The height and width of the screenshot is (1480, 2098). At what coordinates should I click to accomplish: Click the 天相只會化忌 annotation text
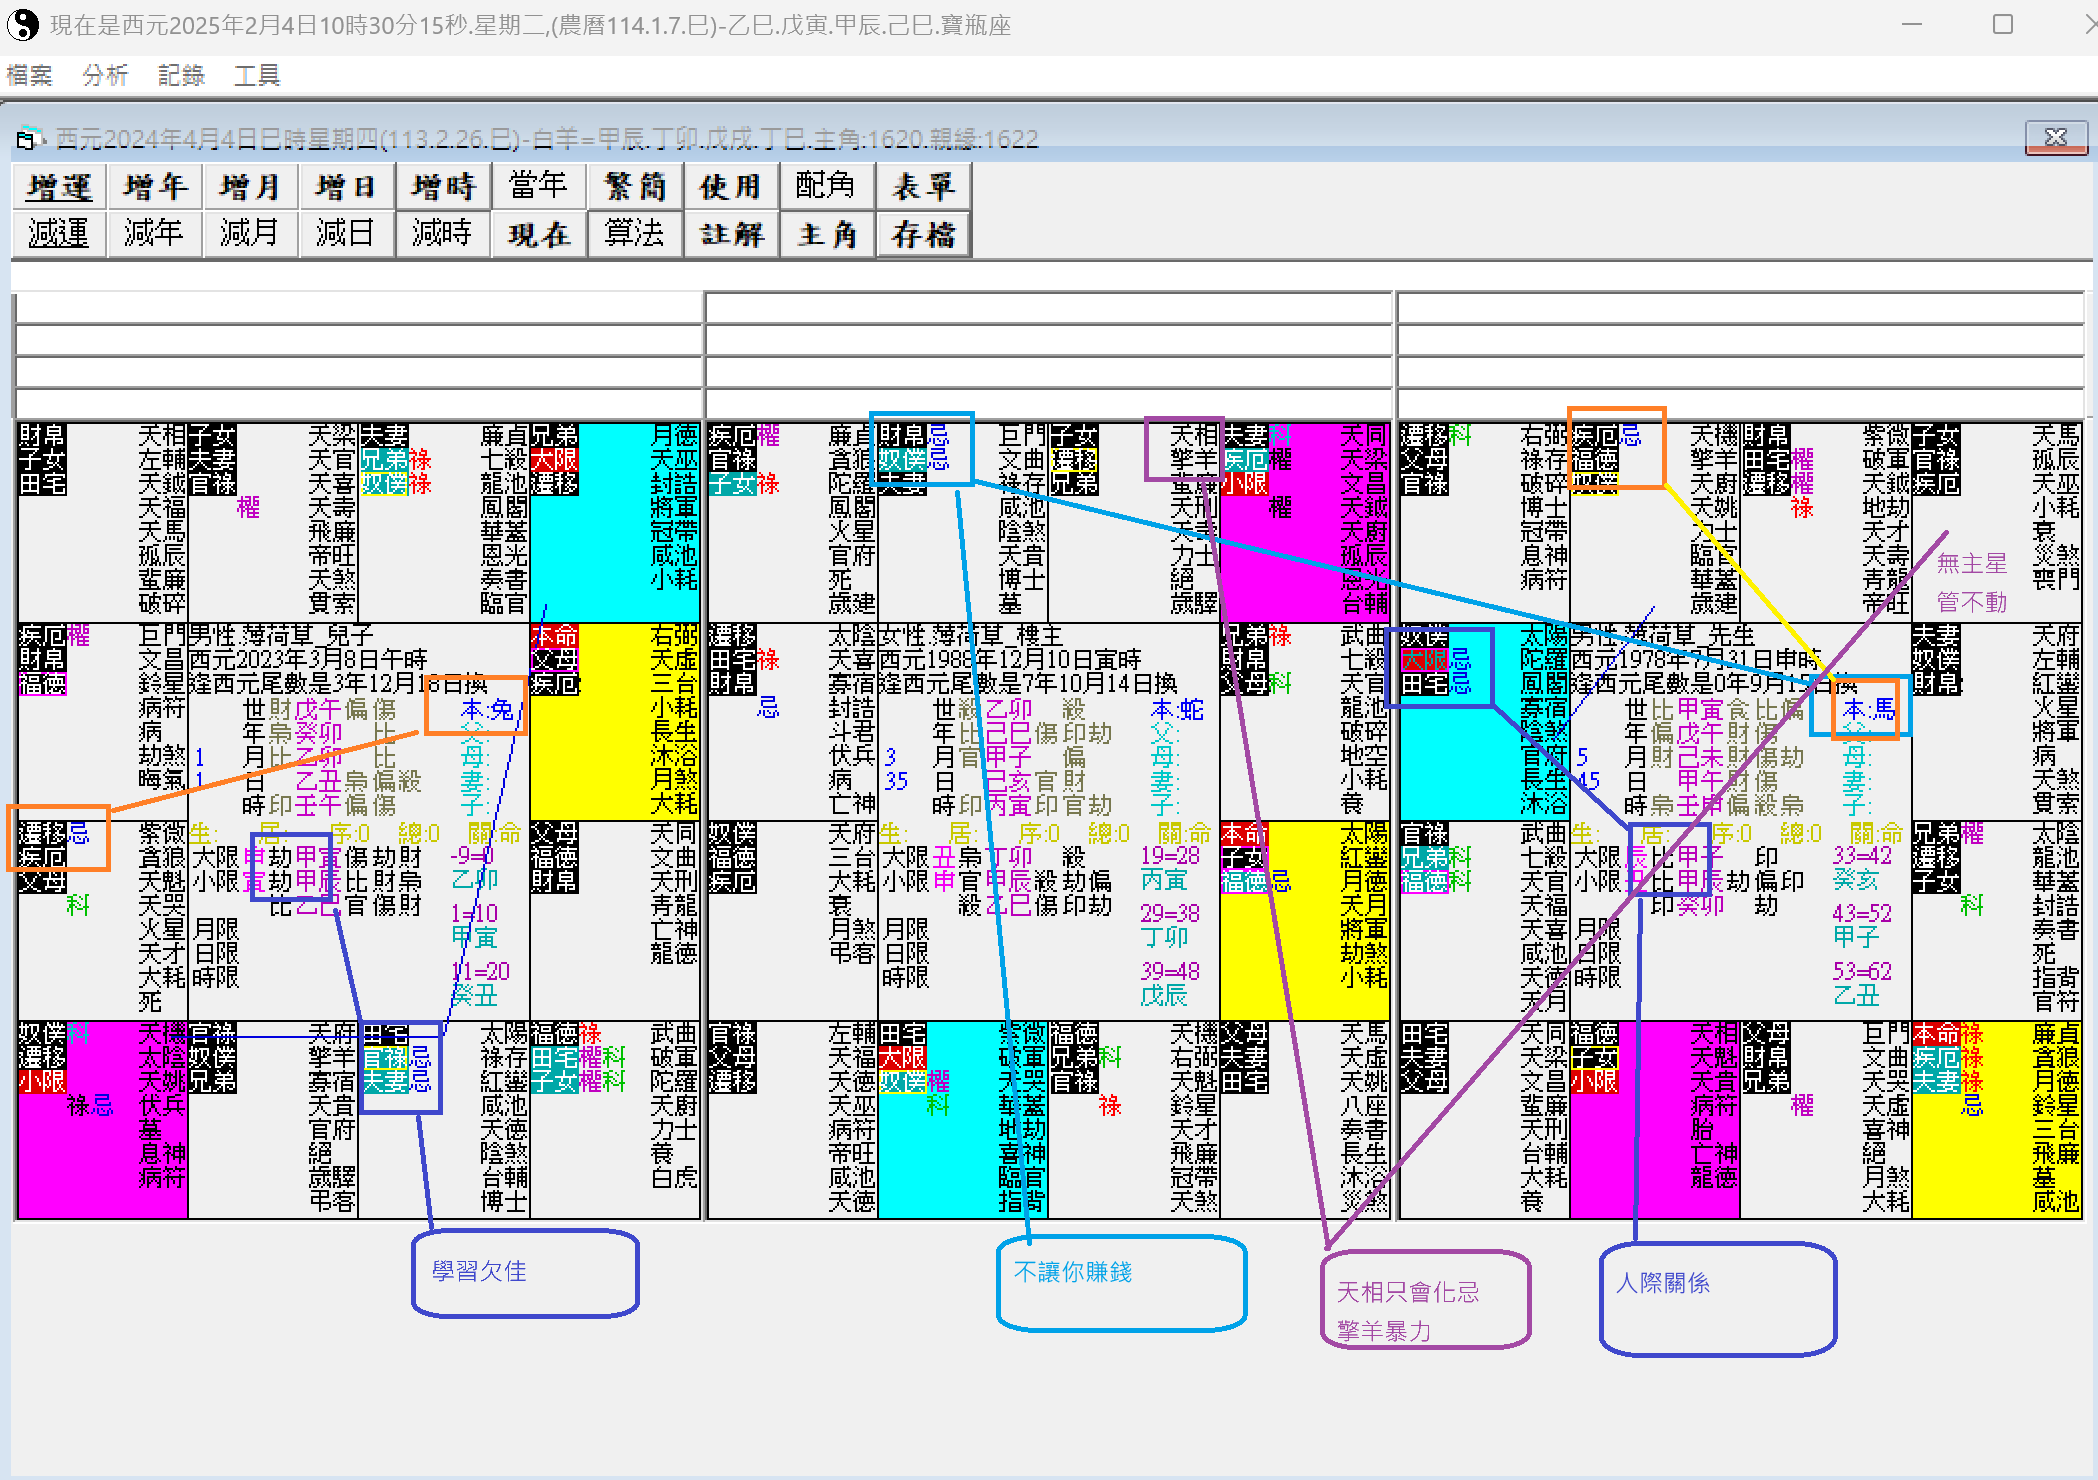point(1408,1292)
